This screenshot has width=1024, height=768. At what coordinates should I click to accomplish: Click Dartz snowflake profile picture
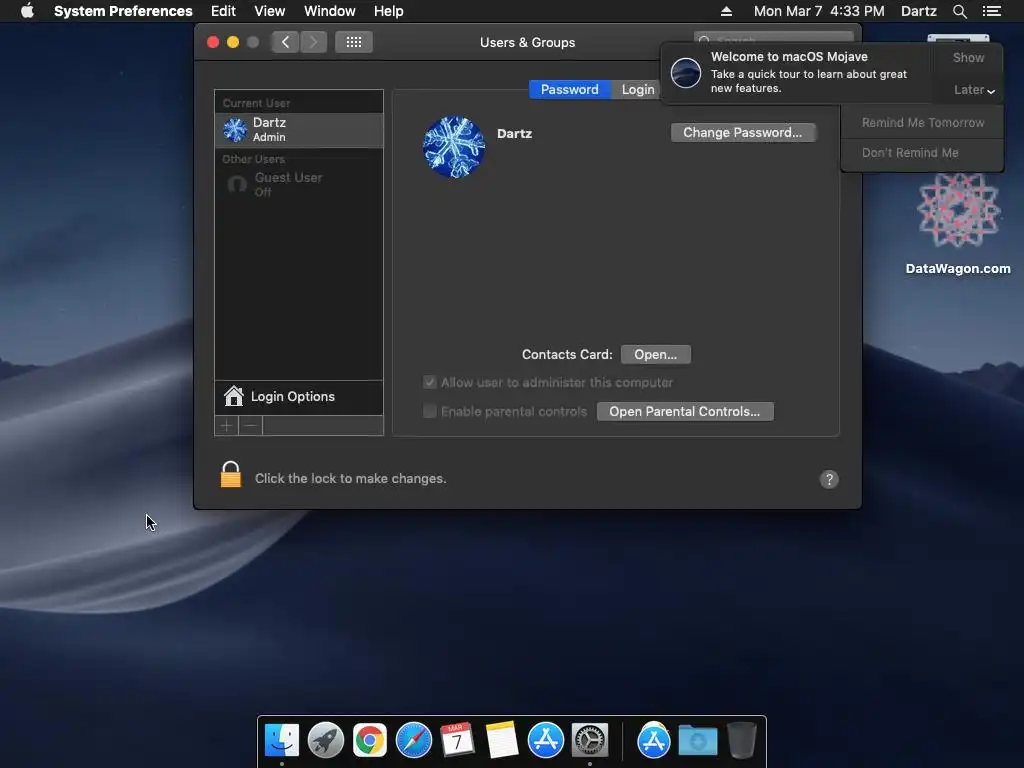click(x=454, y=147)
